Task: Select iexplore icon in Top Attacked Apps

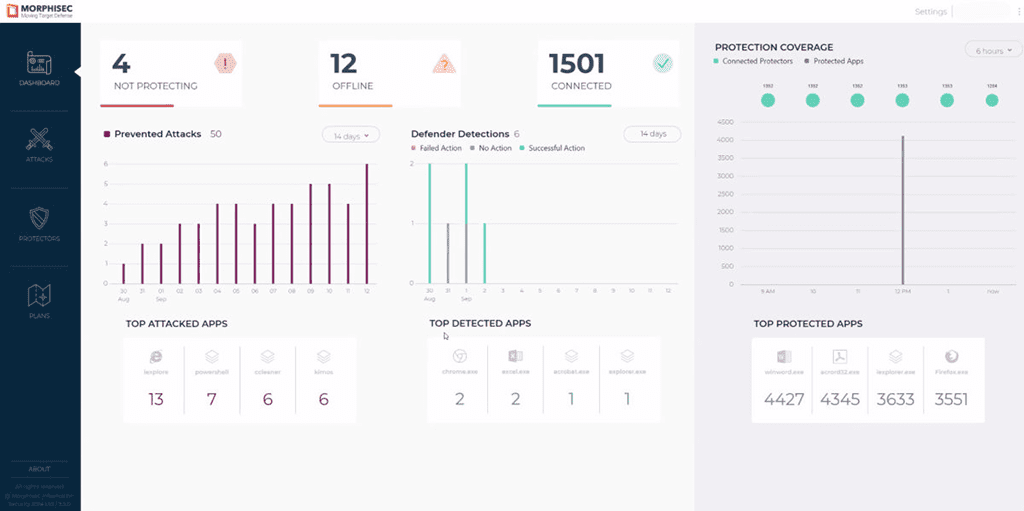Action: point(156,357)
